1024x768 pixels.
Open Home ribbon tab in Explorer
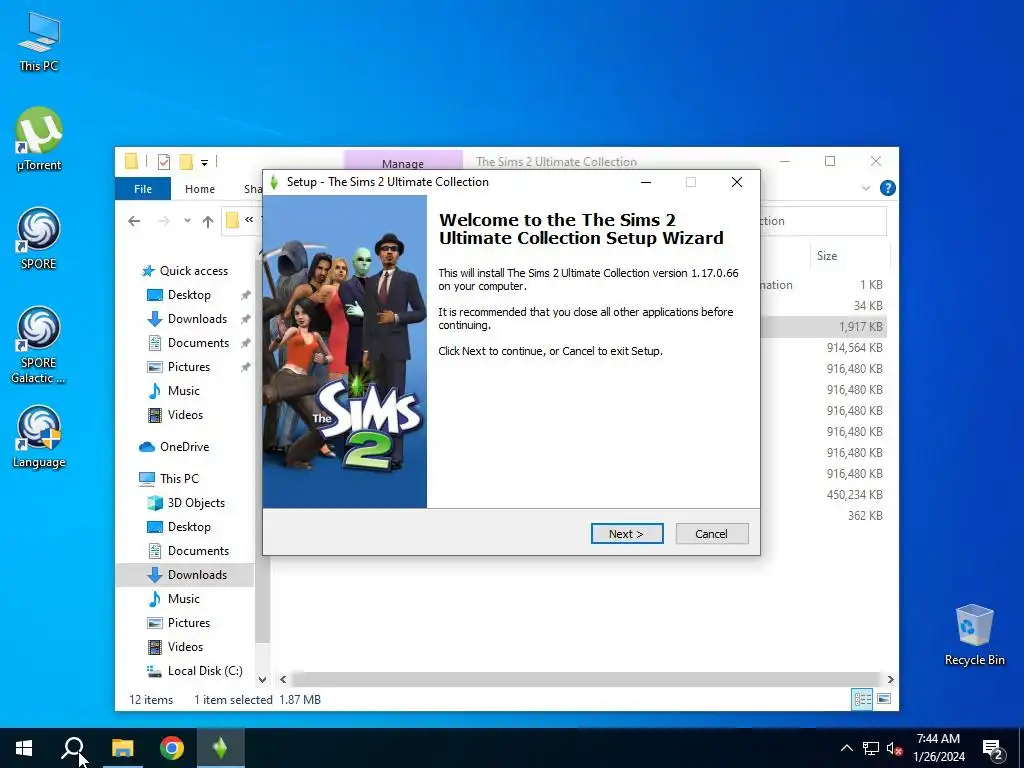tap(200, 189)
